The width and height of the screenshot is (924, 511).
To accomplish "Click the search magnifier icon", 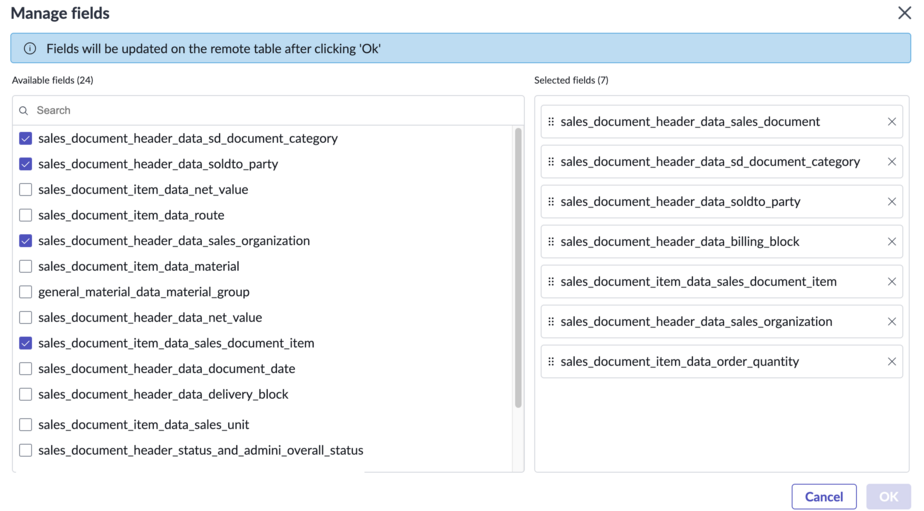I will tap(24, 110).
